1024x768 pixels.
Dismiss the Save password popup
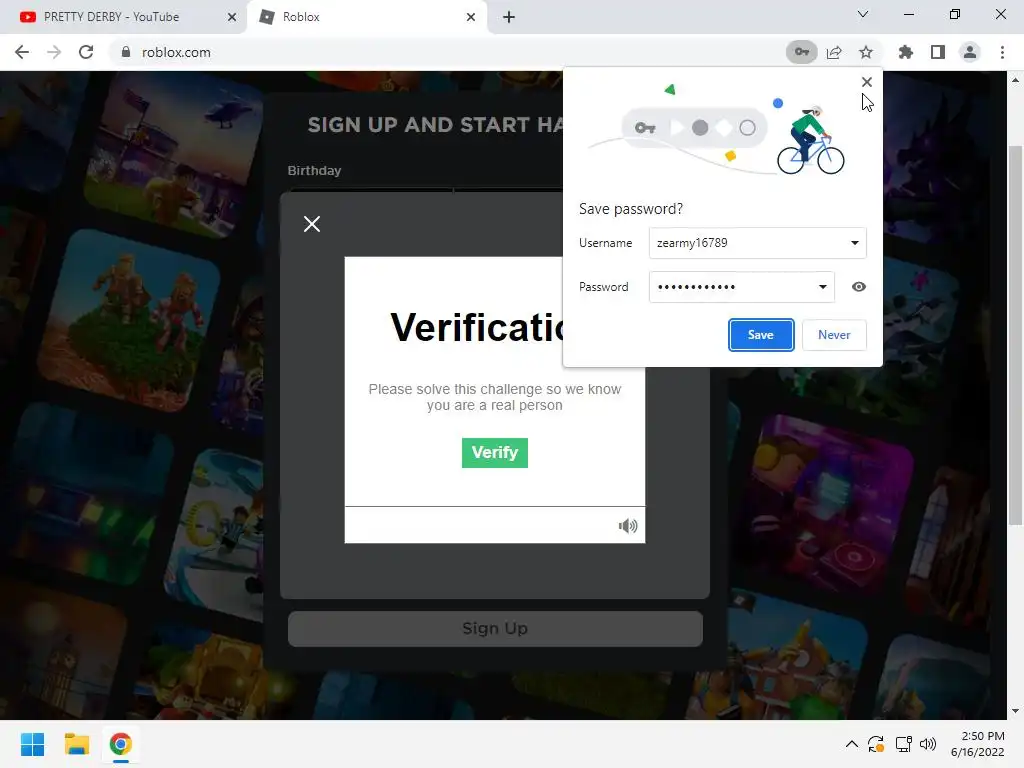867,82
